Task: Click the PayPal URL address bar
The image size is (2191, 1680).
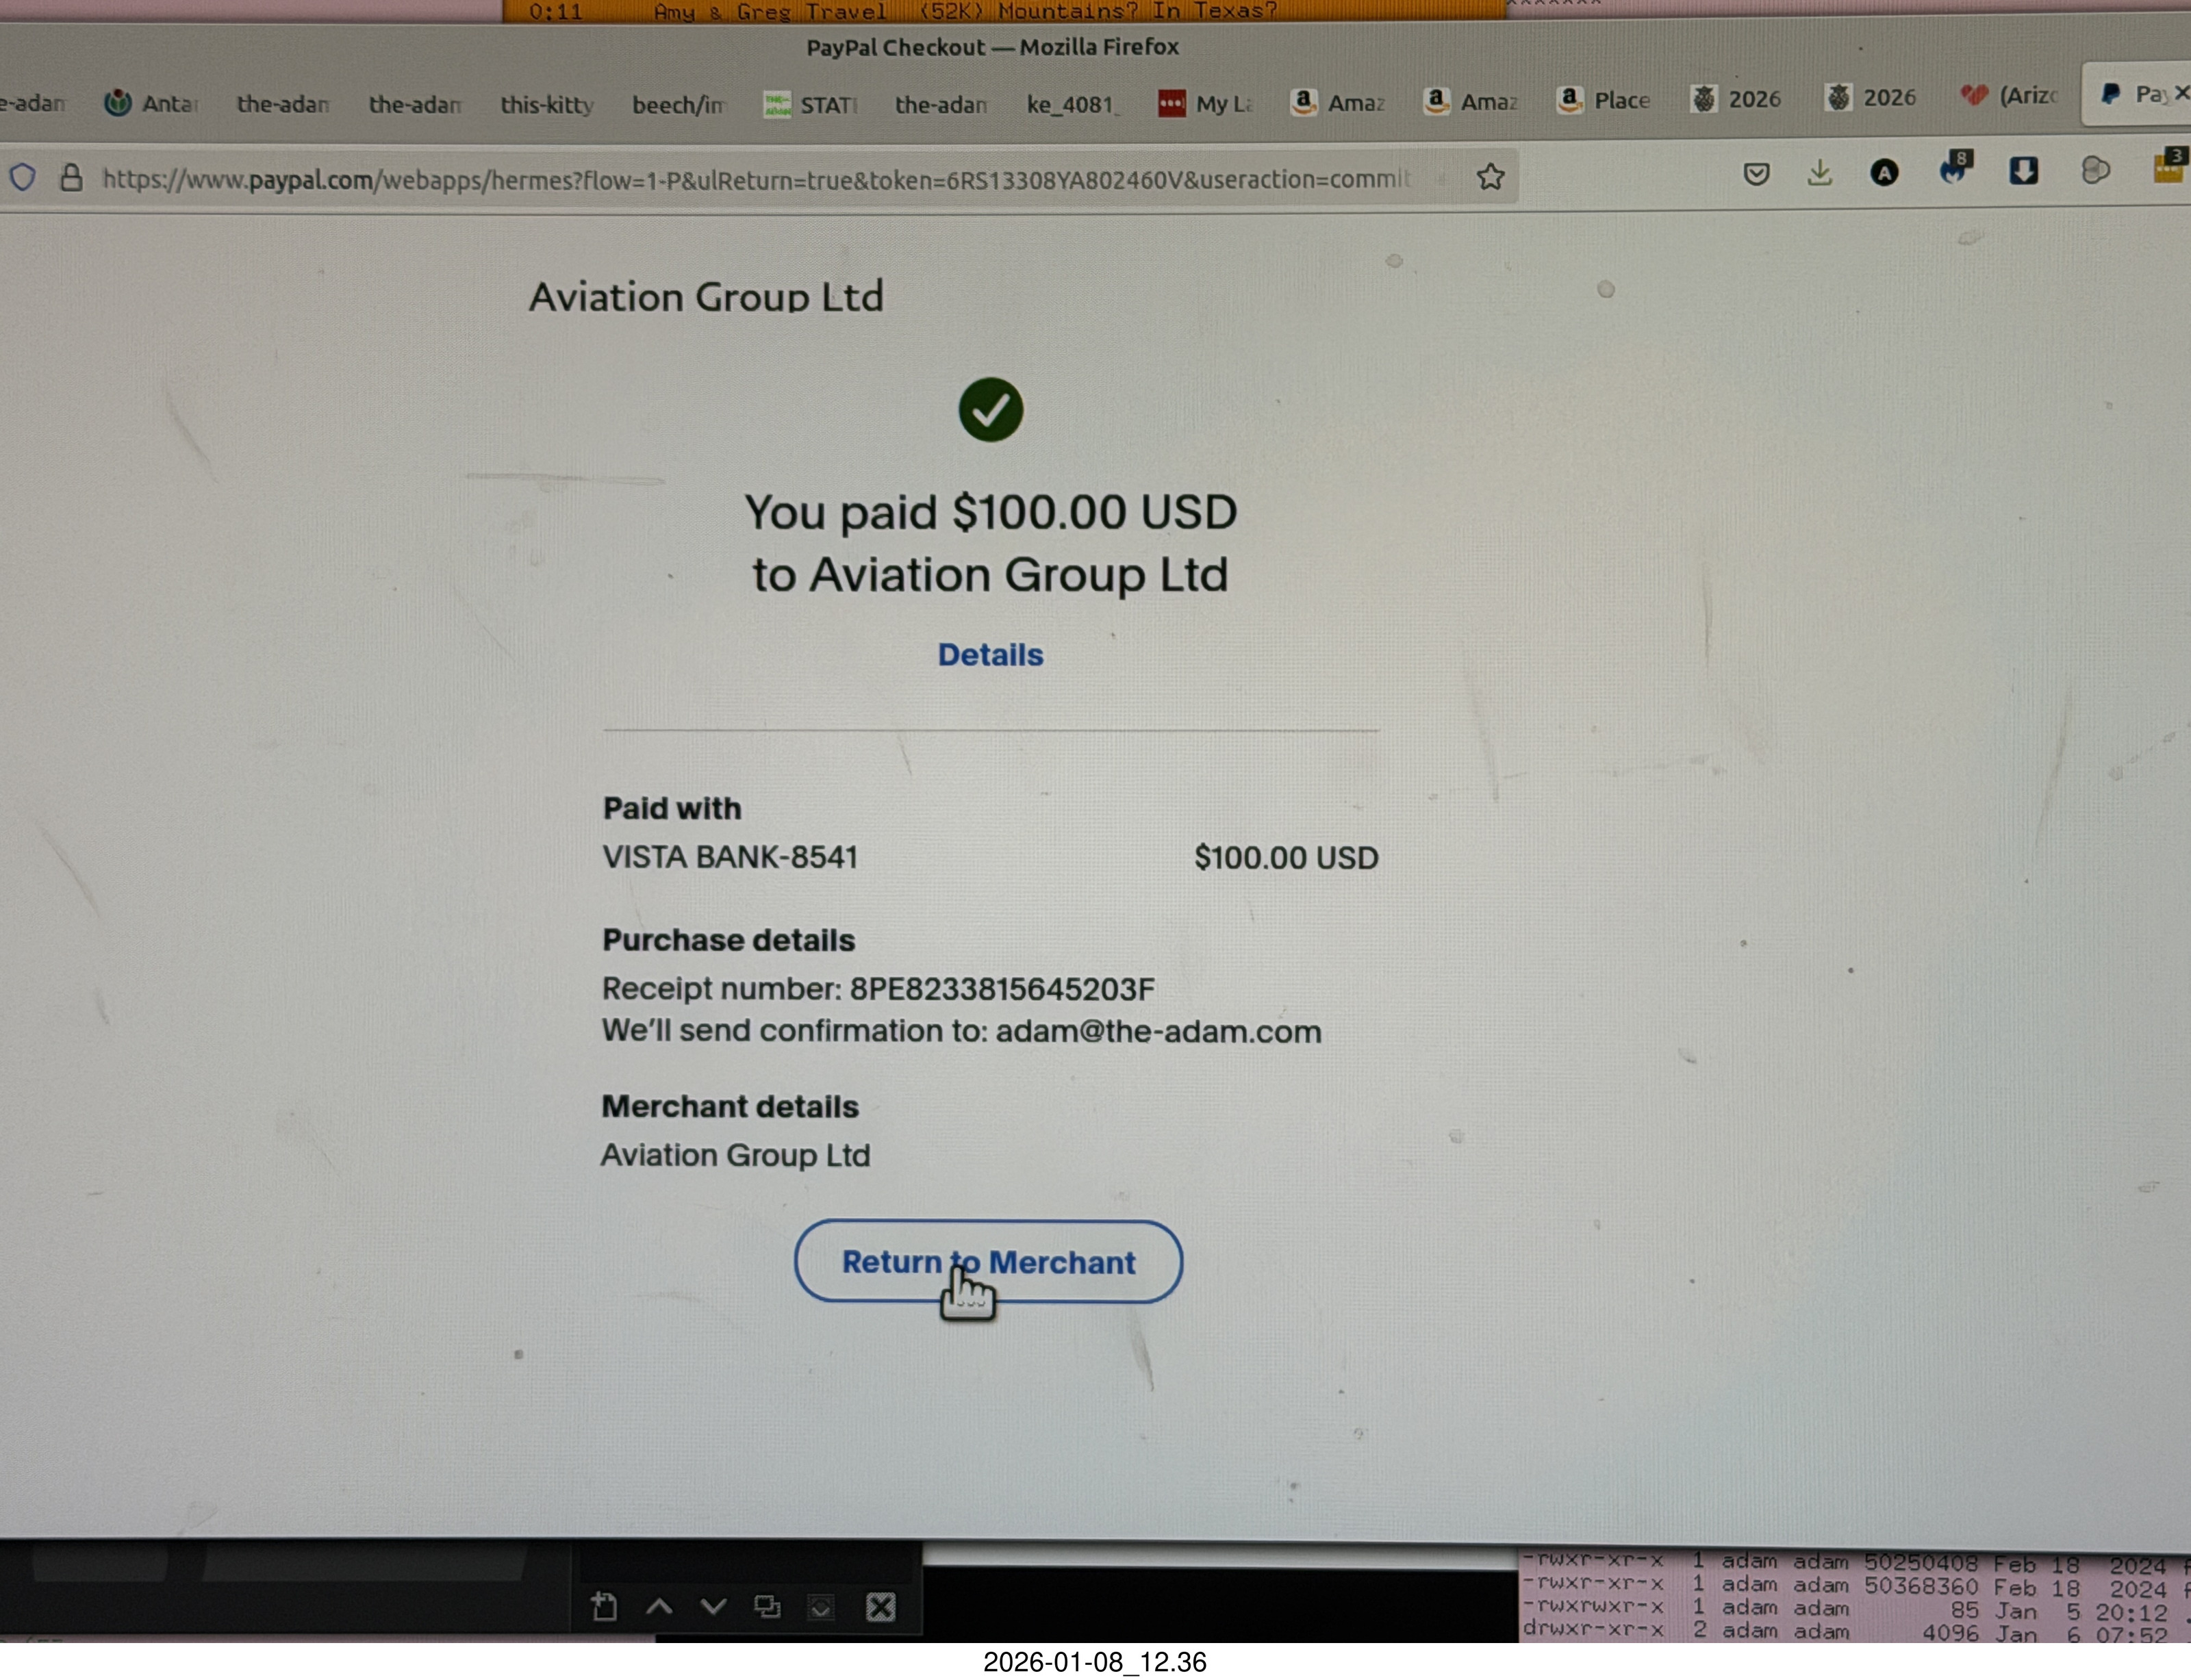Action: [x=756, y=179]
